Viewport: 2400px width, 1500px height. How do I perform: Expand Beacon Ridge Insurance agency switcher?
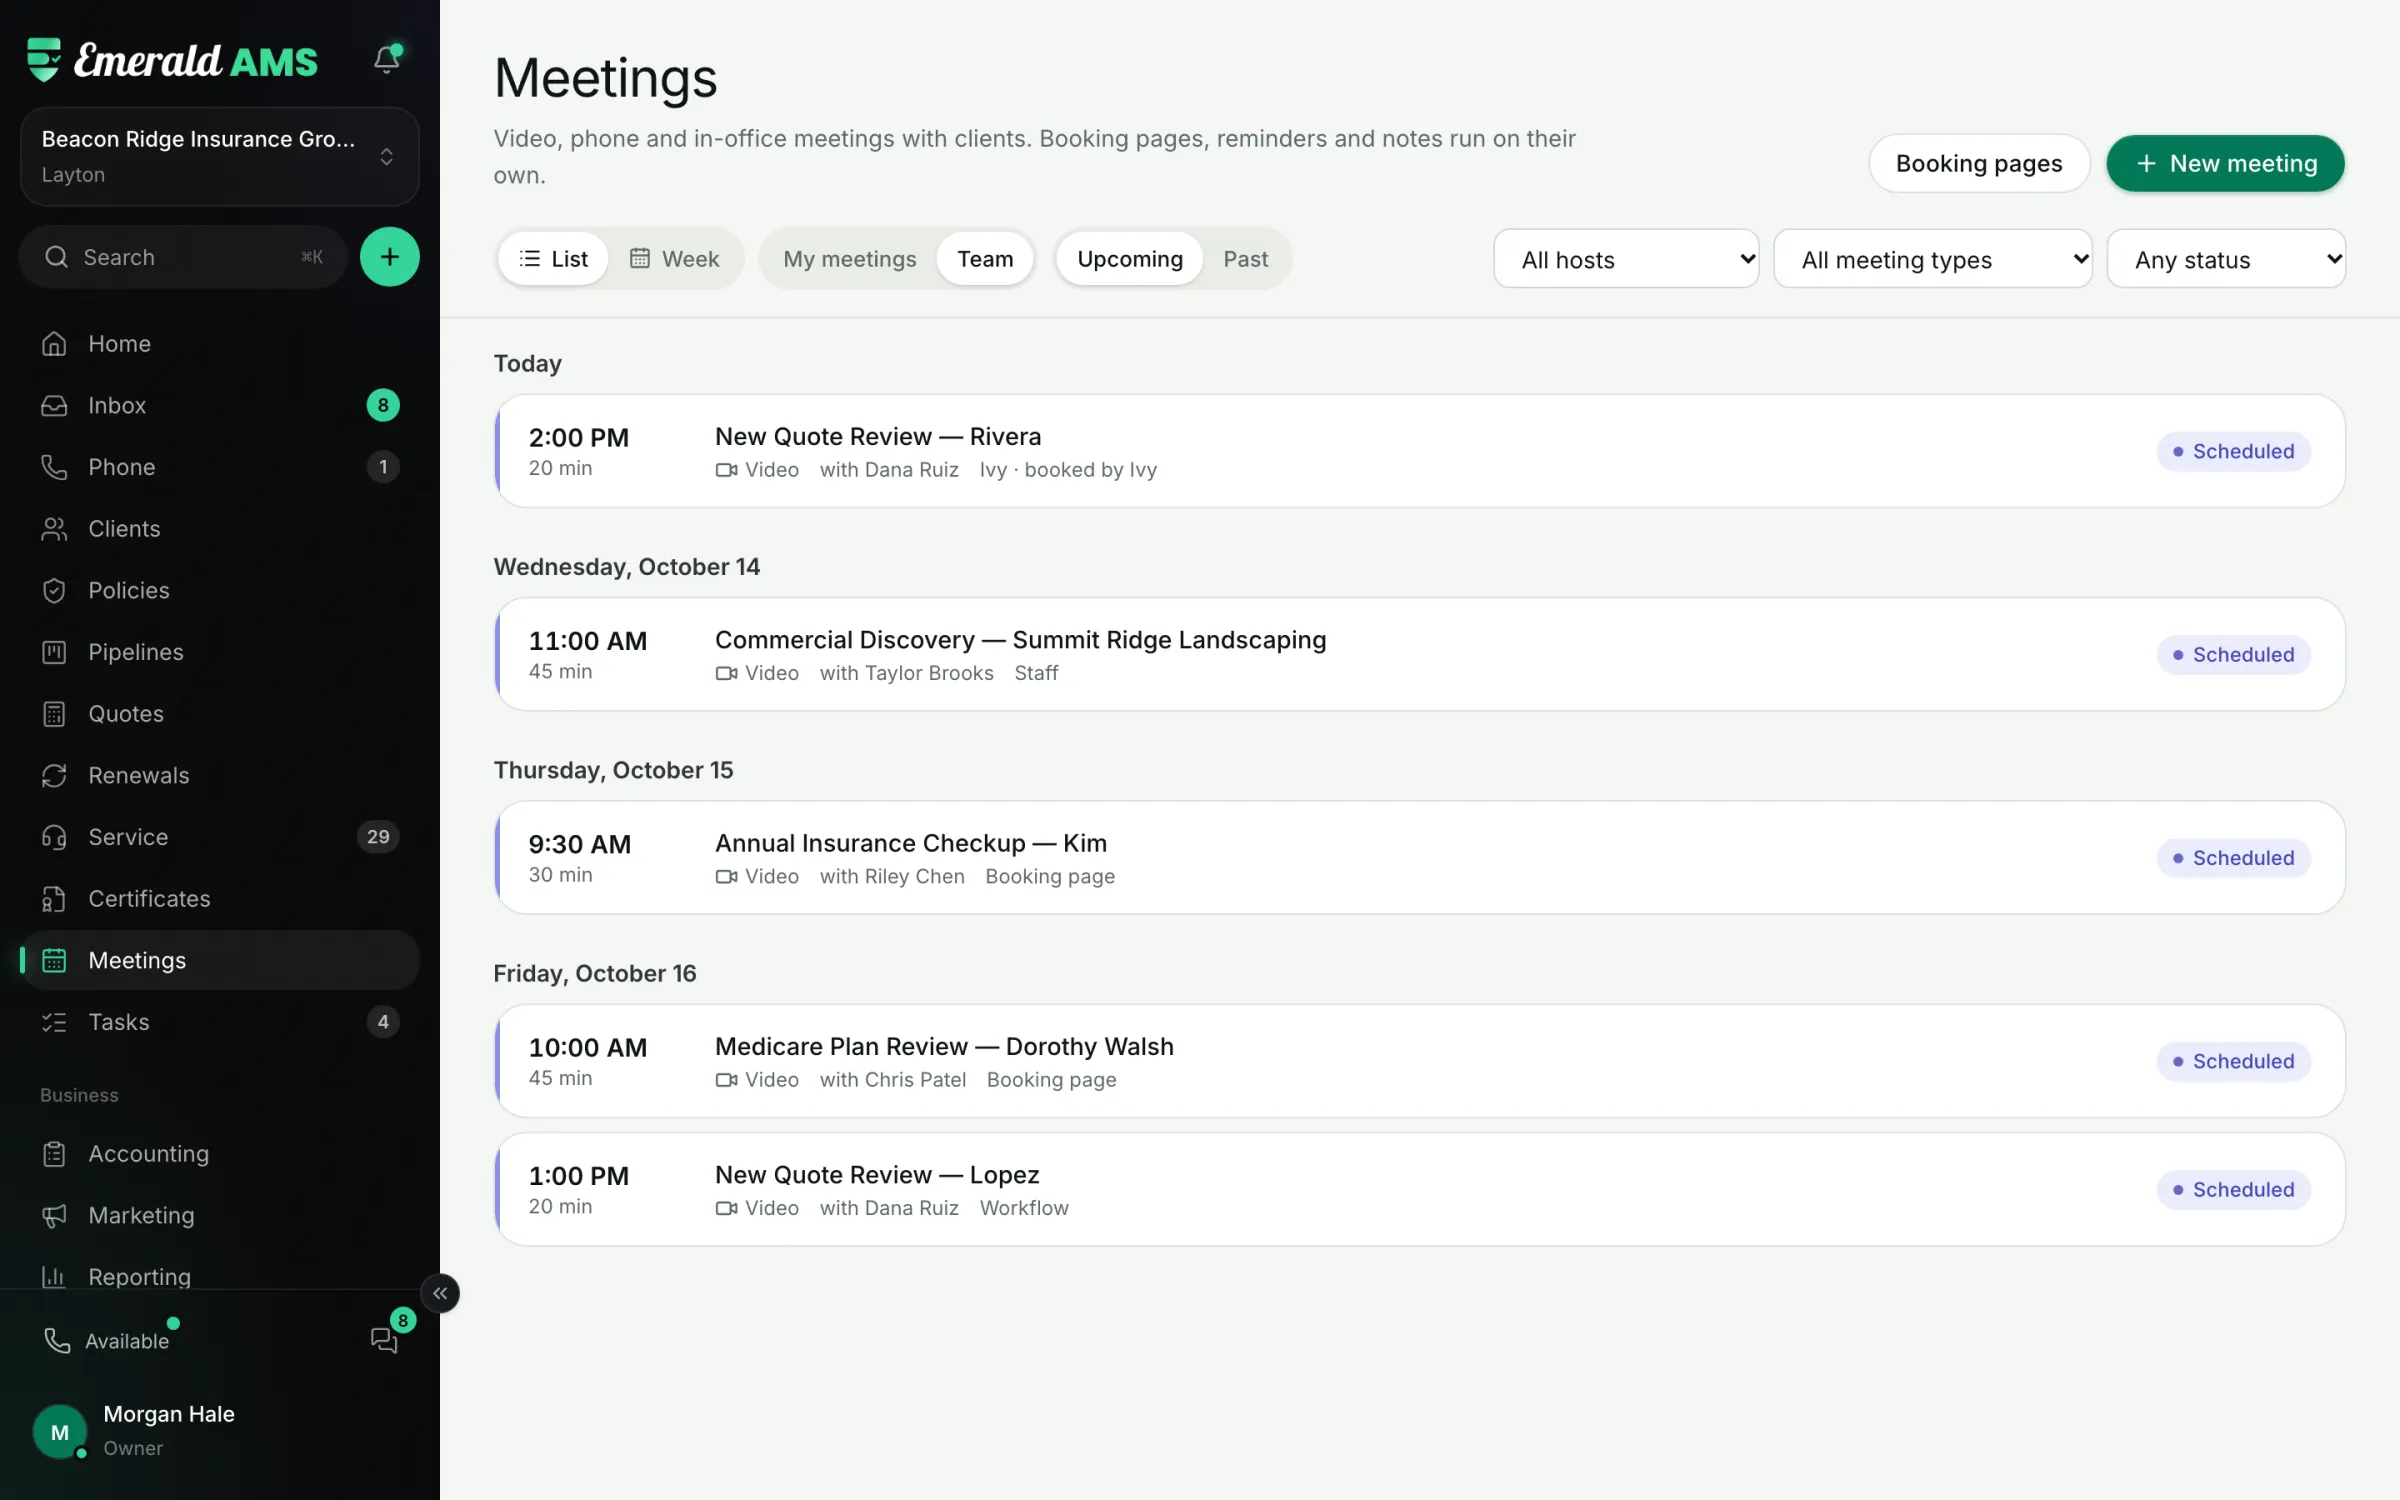pos(220,156)
